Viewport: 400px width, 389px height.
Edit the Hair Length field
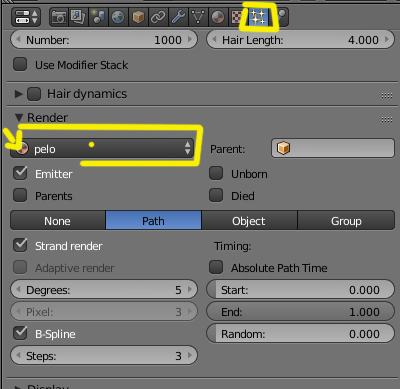tap(300, 40)
